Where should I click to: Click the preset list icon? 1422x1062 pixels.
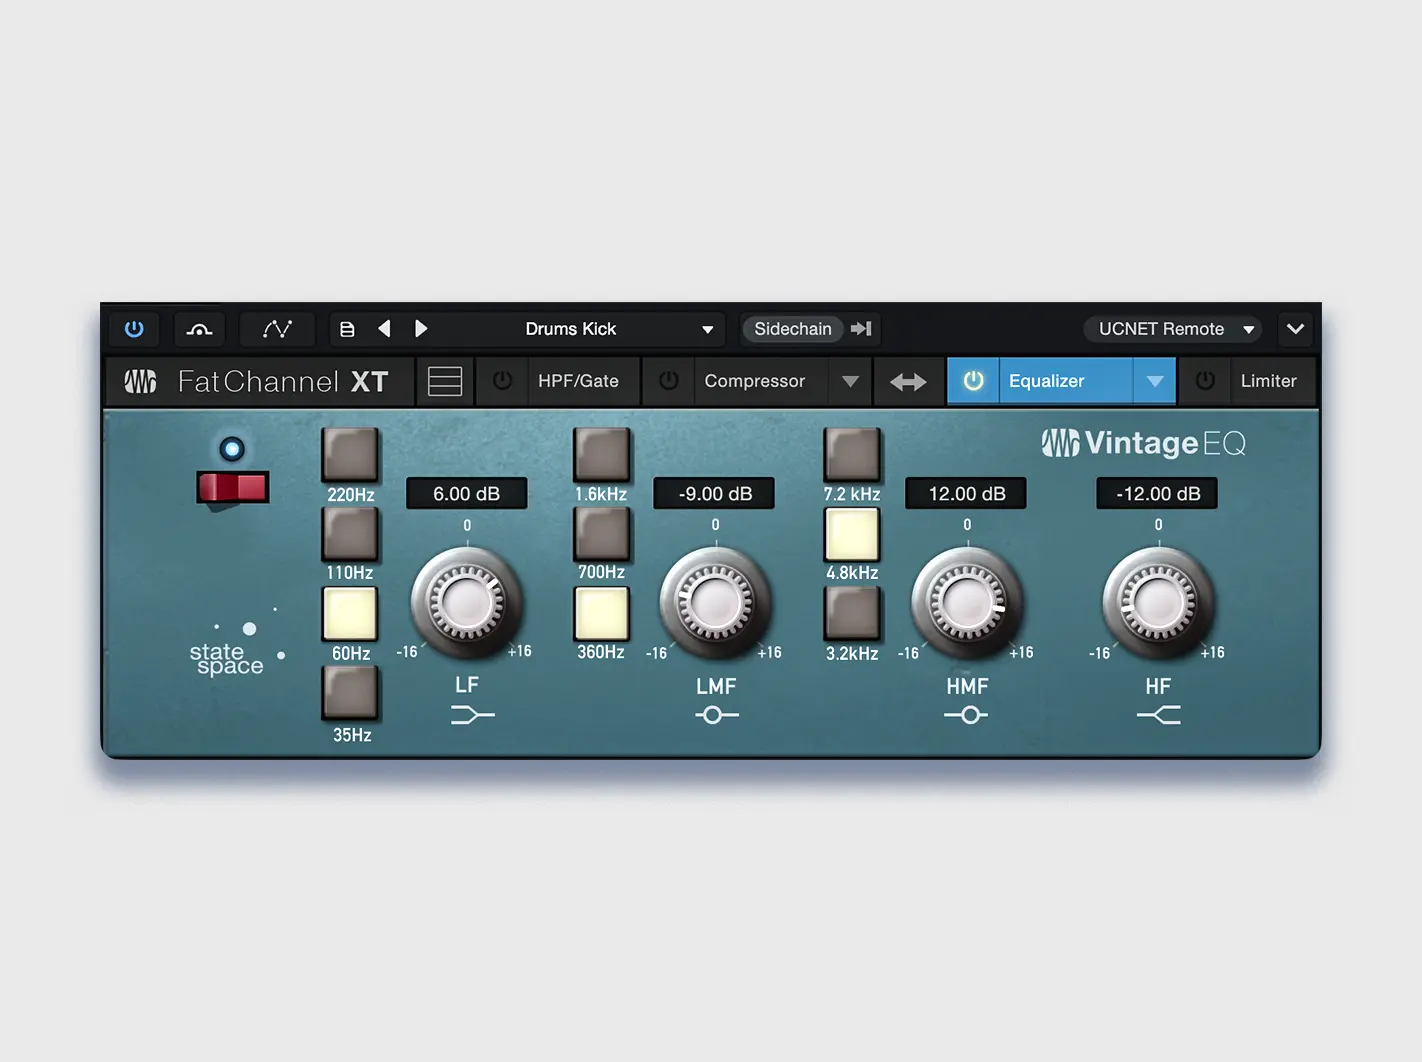pyautogui.click(x=346, y=328)
